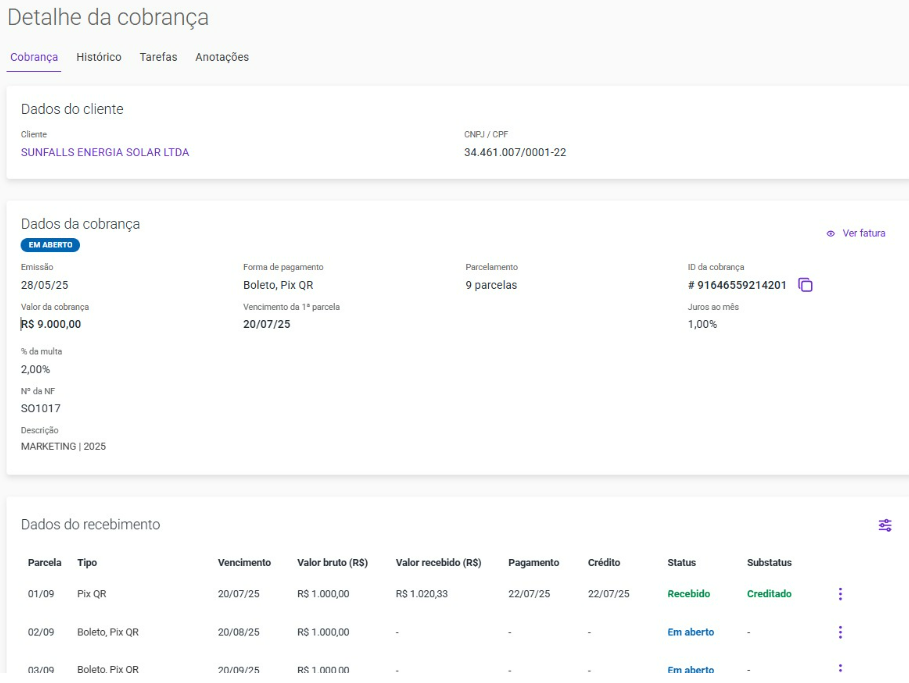Copy the cobrança ID to clipboard
The image size is (909, 683).
805,285
